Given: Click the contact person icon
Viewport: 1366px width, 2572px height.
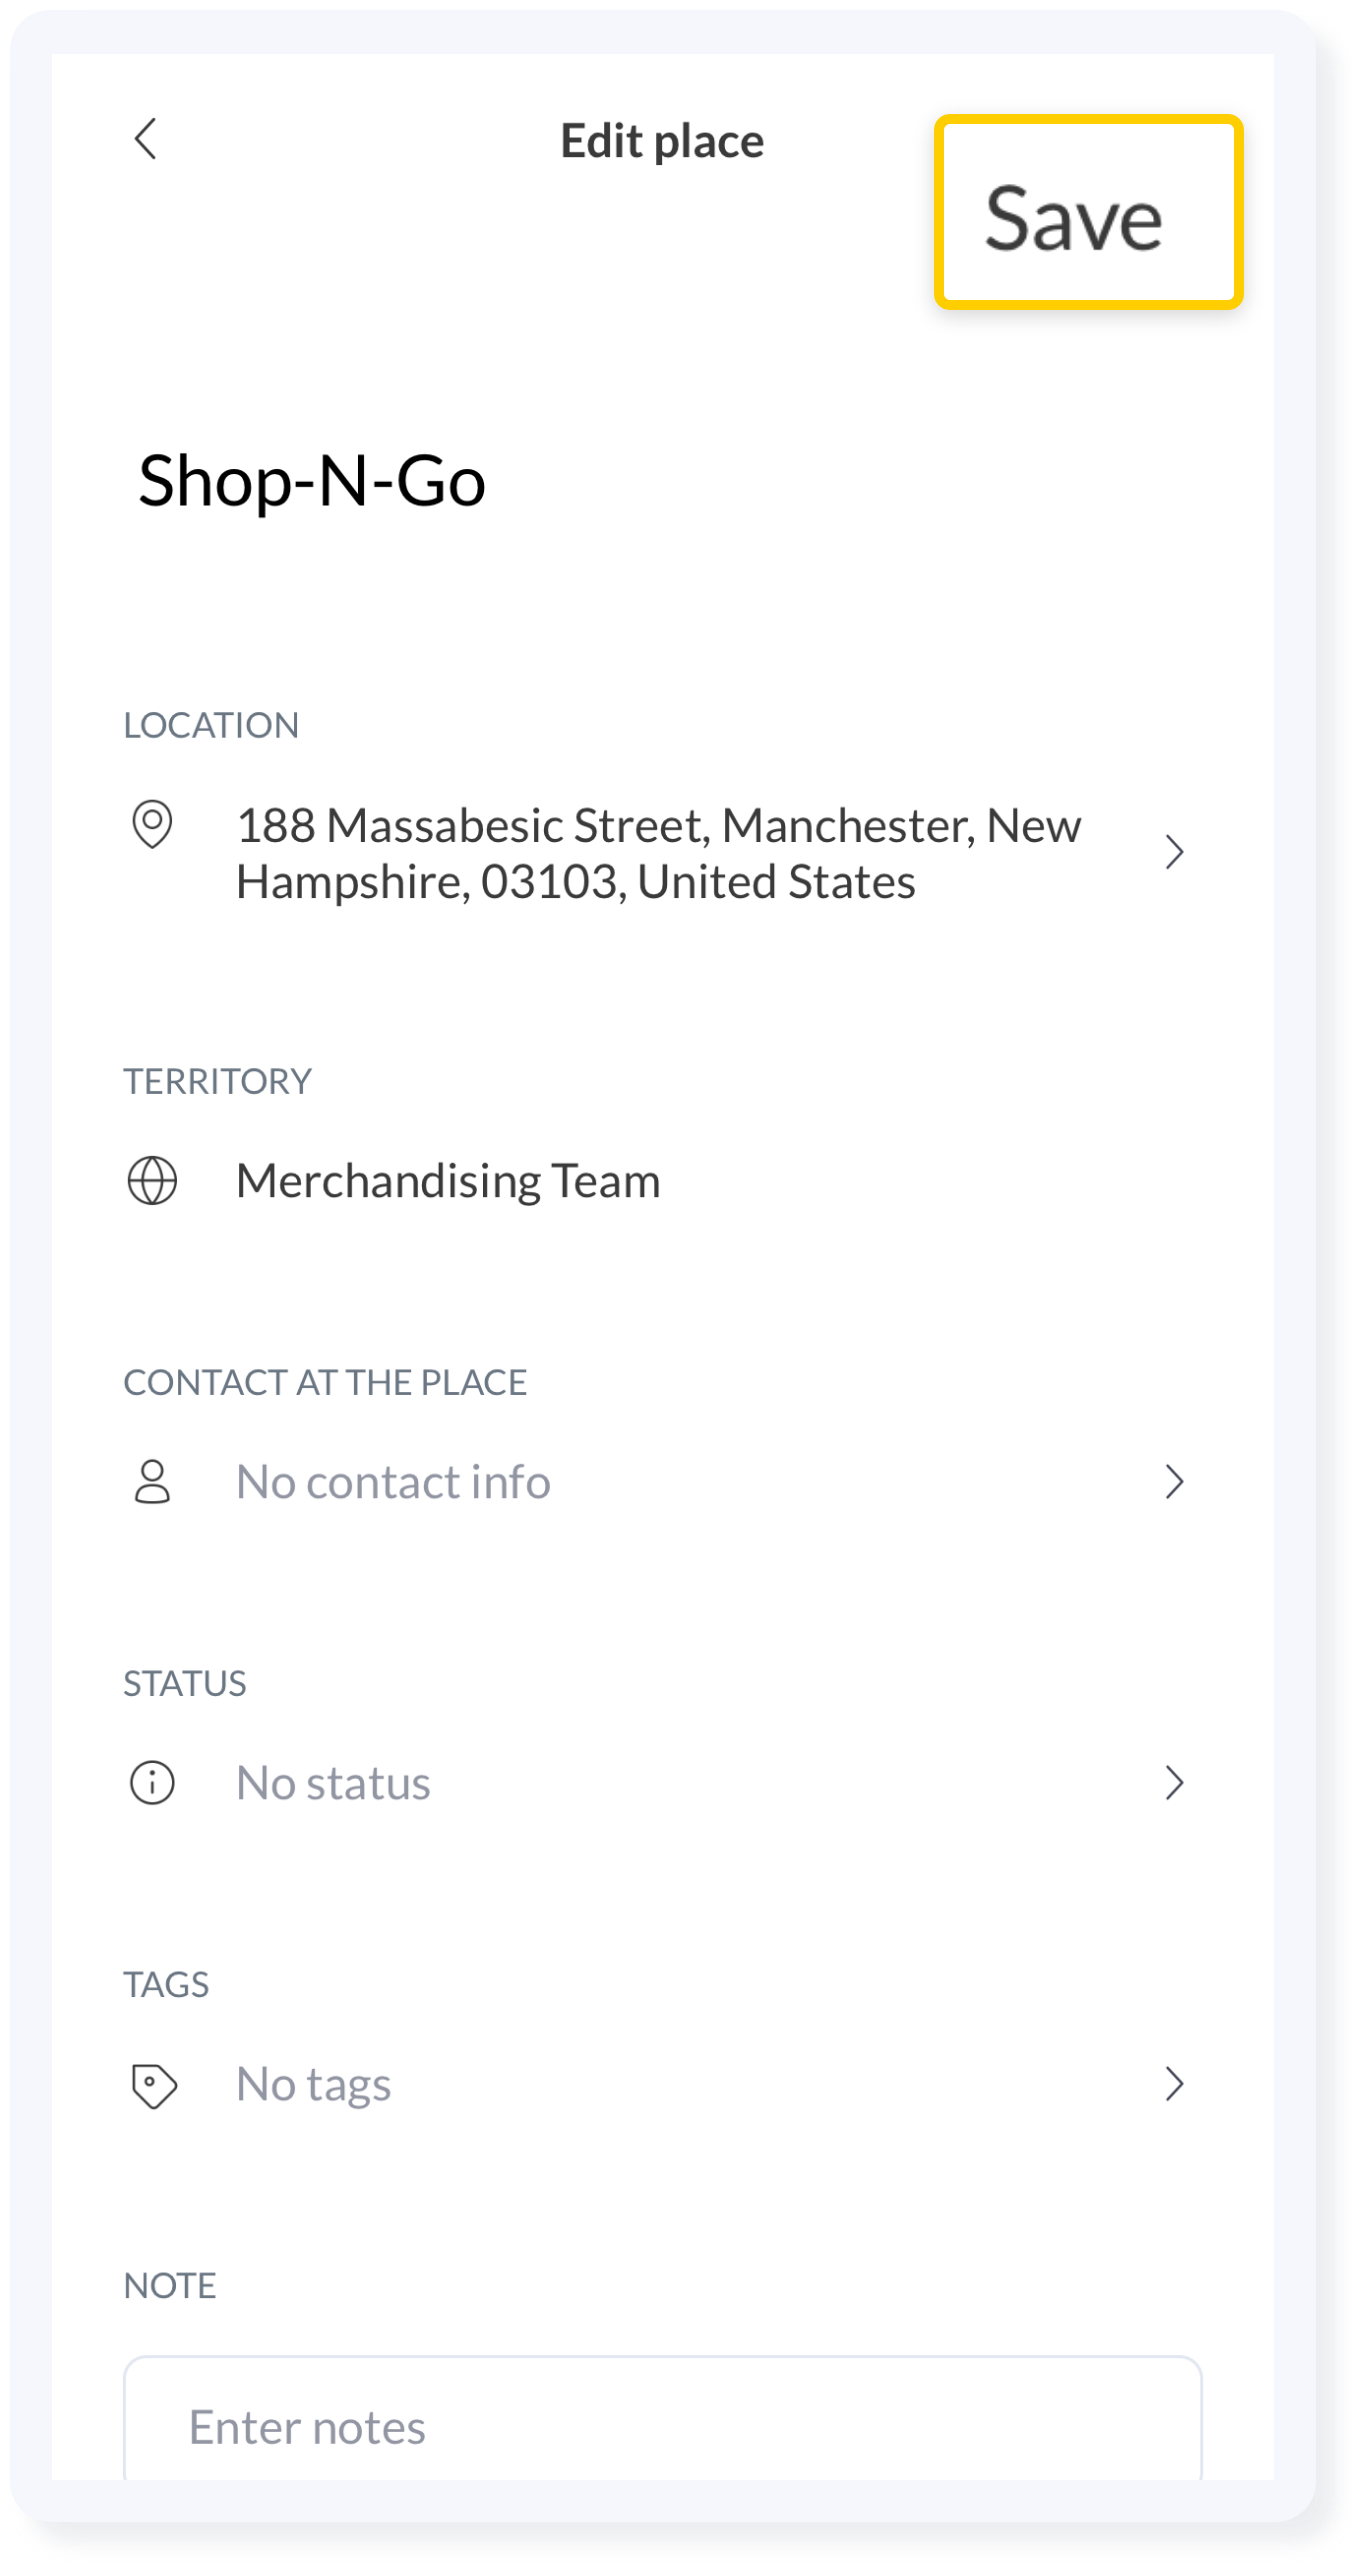Looking at the screenshot, I should click(152, 1483).
